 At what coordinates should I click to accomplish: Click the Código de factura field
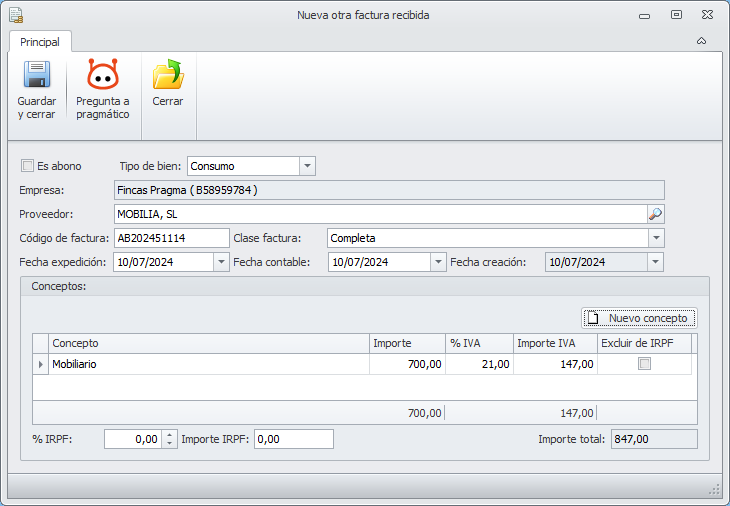172,238
